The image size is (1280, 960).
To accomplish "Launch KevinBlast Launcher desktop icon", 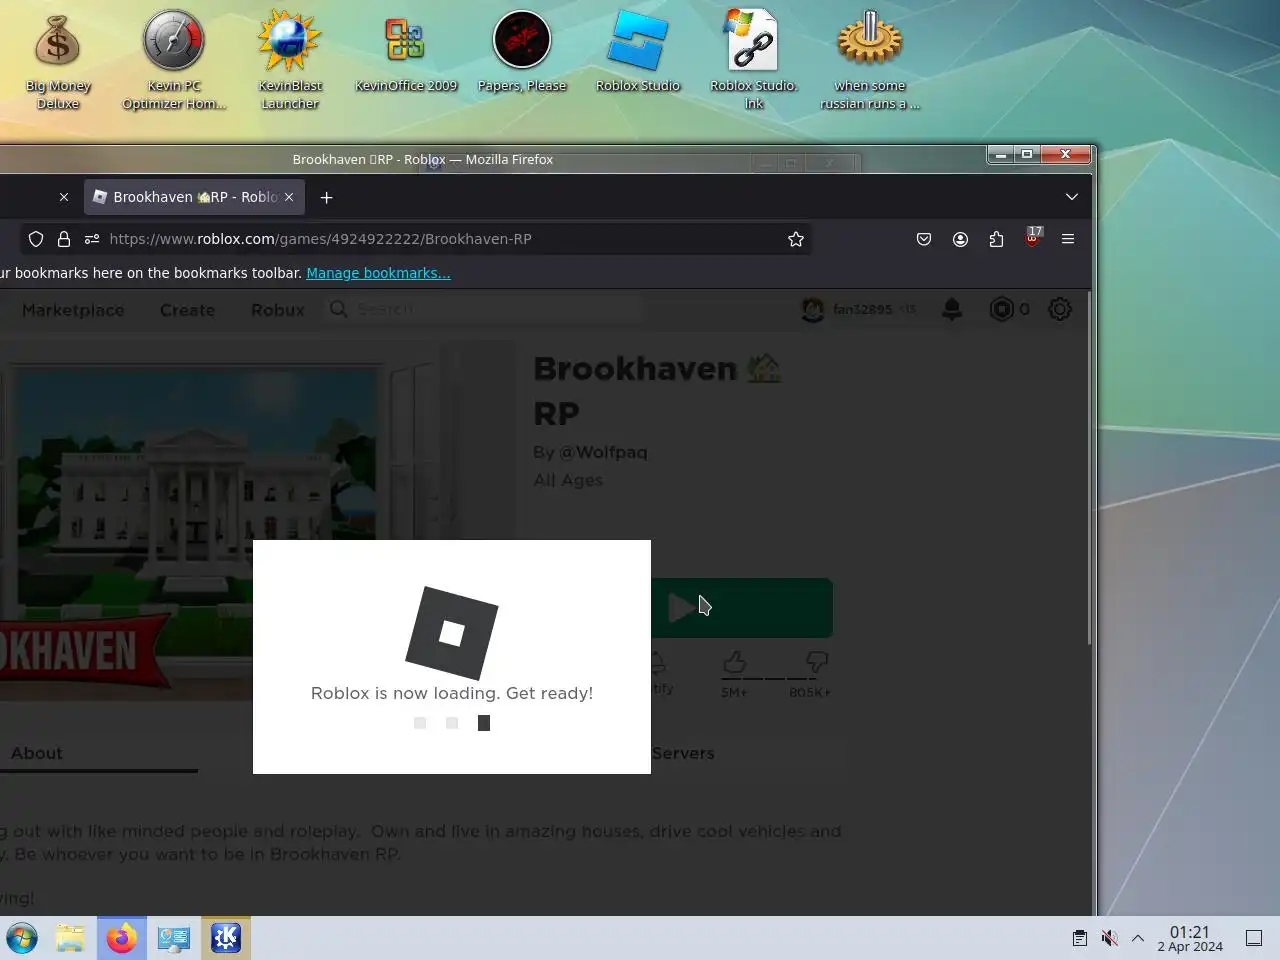I will click(x=290, y=61).
